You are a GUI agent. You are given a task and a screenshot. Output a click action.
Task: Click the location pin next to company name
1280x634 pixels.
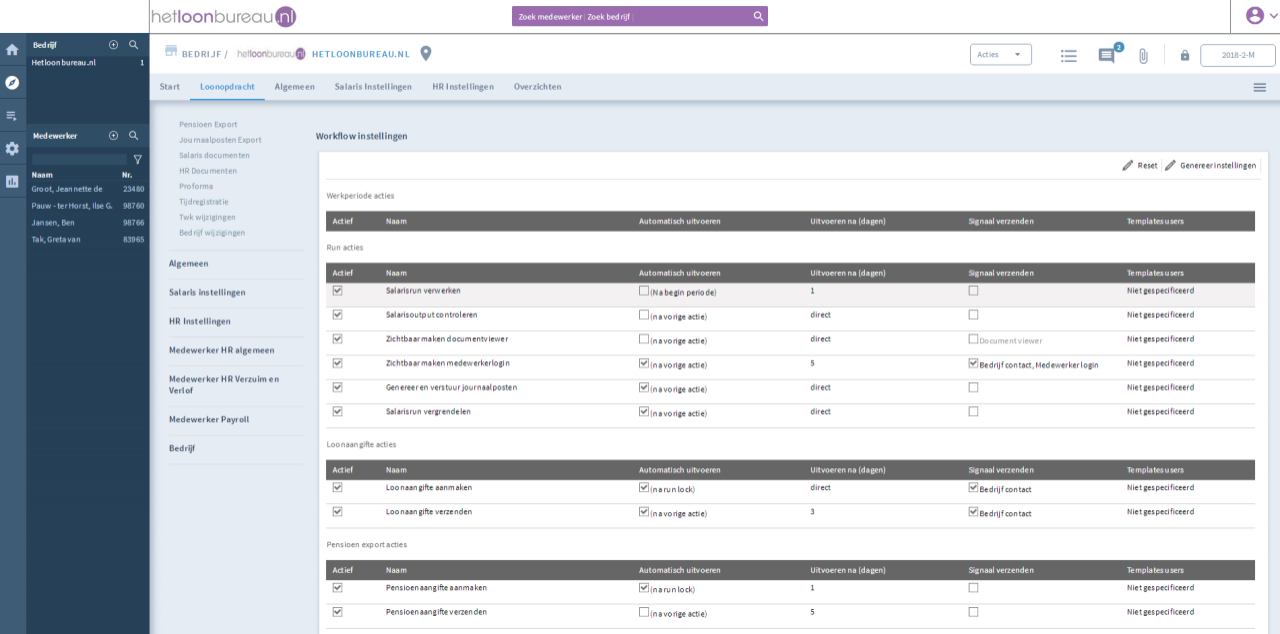425,54
